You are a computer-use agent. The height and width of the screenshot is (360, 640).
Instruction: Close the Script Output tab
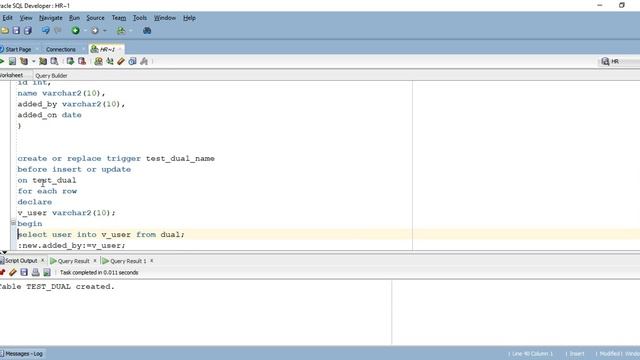tap(42, 260)
